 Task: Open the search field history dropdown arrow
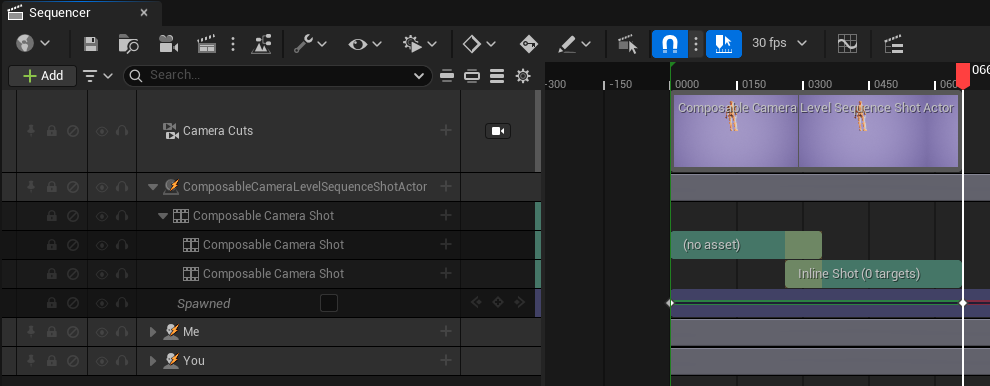pos(419,76)
